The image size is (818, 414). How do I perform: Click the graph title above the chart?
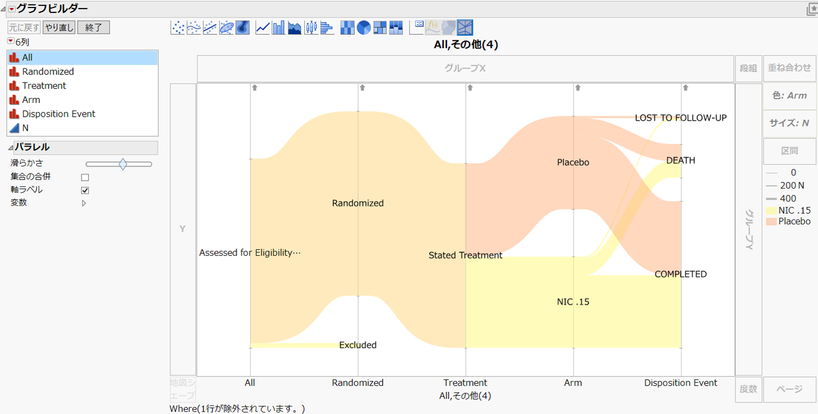point(466,45)
